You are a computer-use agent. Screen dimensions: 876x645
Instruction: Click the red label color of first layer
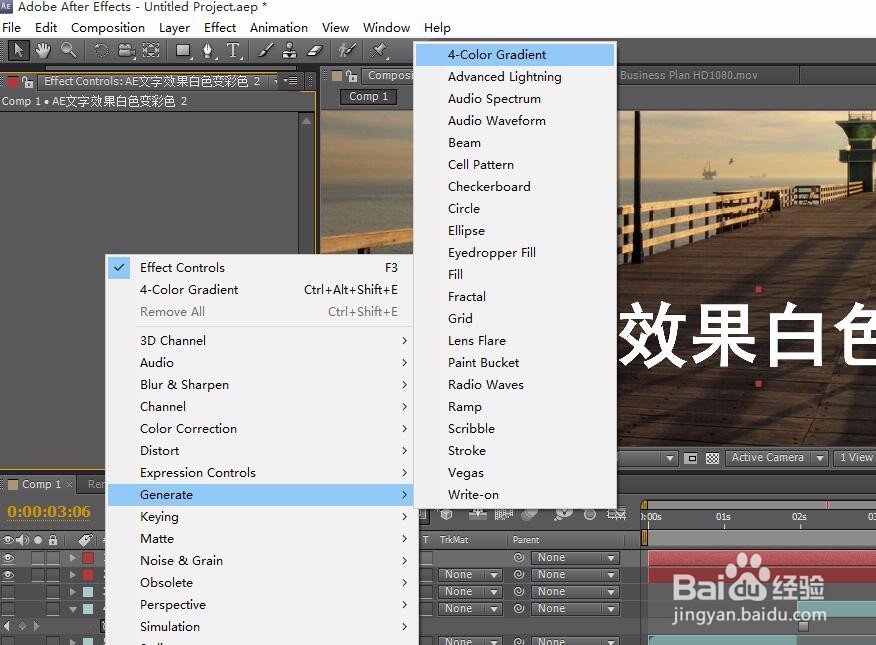[x=88, y=558]
